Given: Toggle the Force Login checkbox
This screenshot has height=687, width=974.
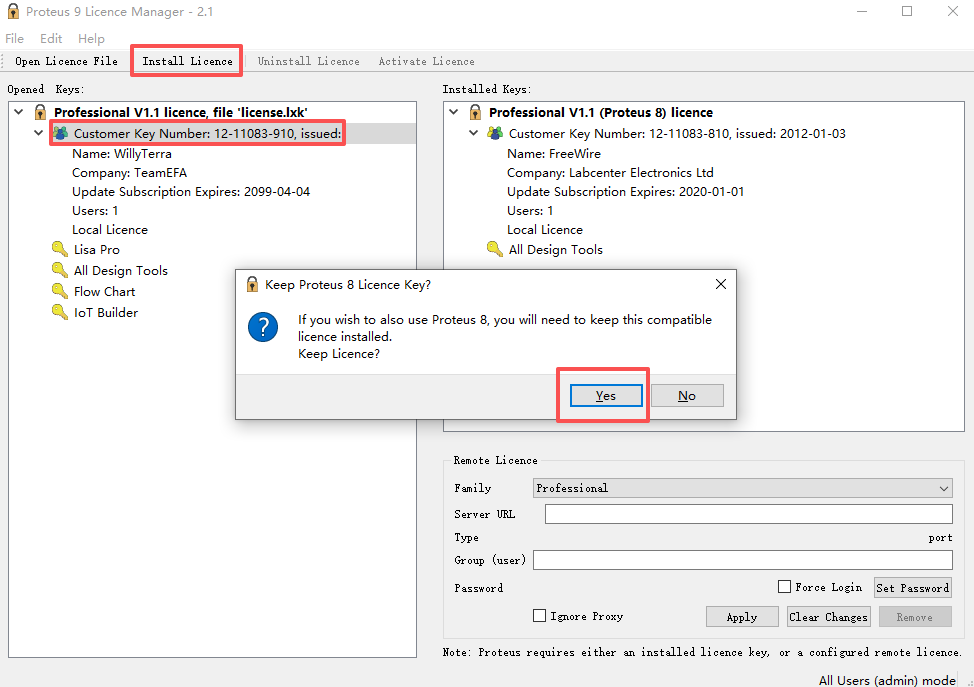Looking at the screenshot, I should (785, 586).
